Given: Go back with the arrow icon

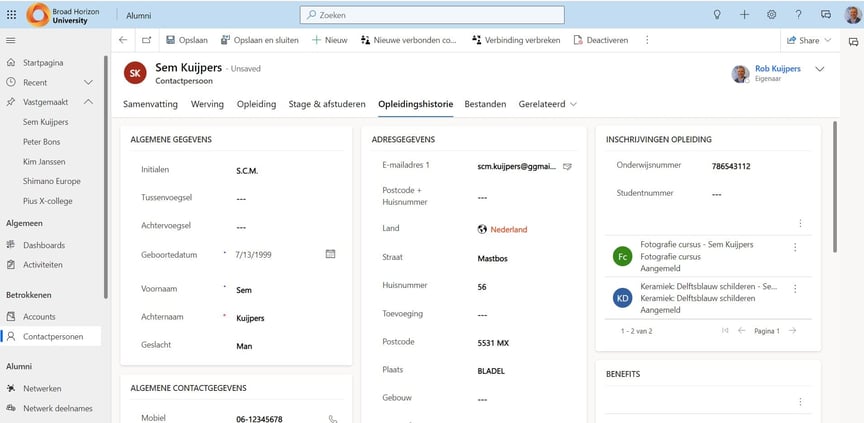Looking at the screenshot, I should 123,40.
